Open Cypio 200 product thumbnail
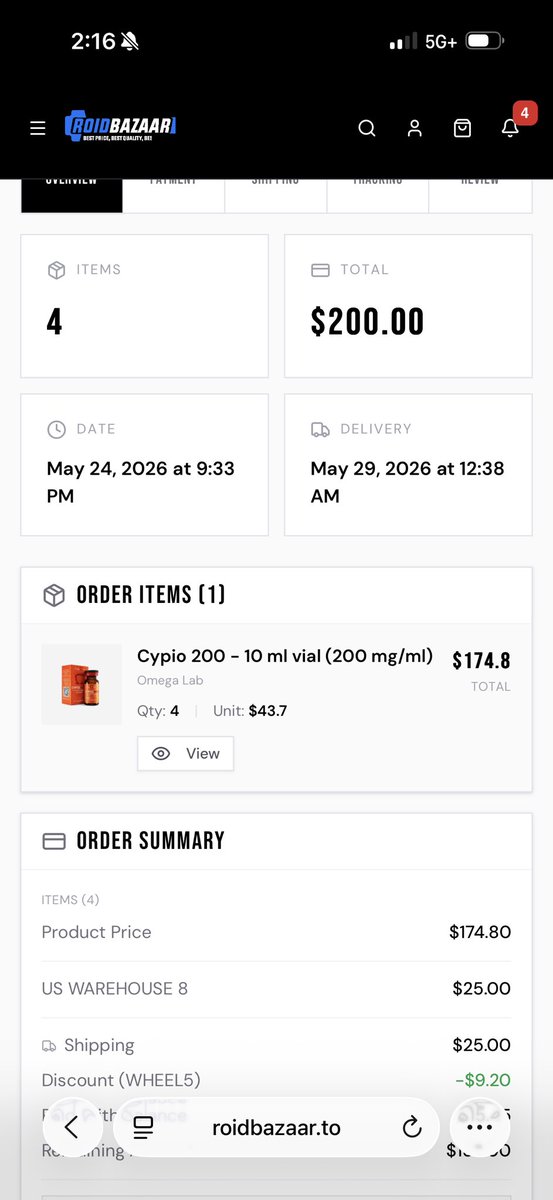Screen dimensions: 553x1200 point(81,684)
